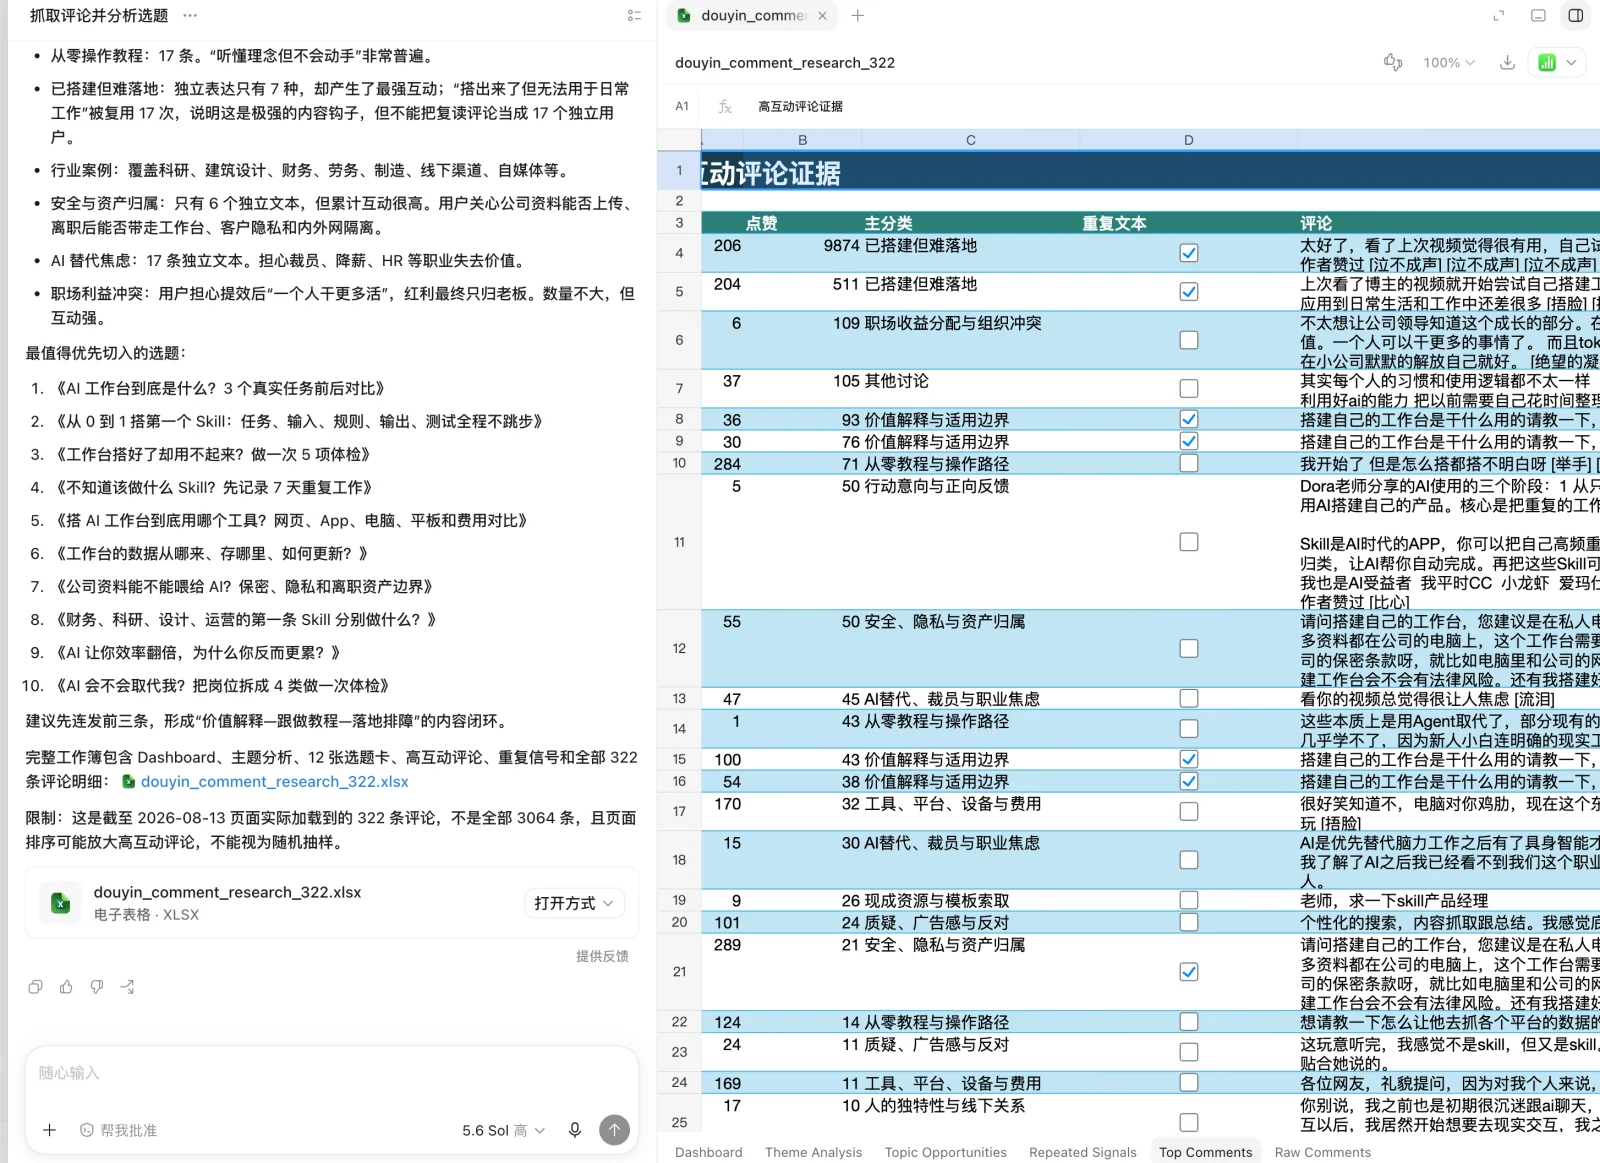Uncheck repeat-text checkbox in the 9874 row
This screenshot has width=1600, height=1163.
[x=1188, y=253]
